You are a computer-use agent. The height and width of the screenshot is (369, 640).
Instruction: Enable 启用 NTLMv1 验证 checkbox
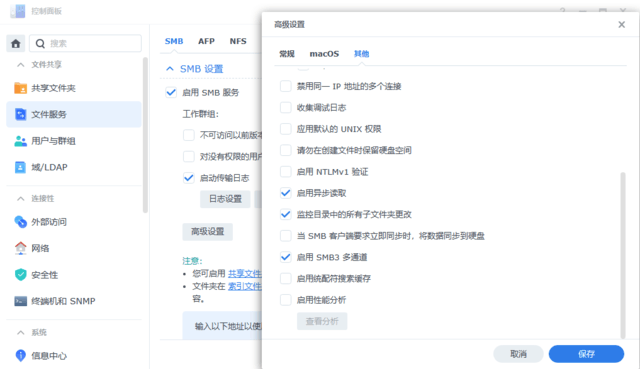coord(286,171)
